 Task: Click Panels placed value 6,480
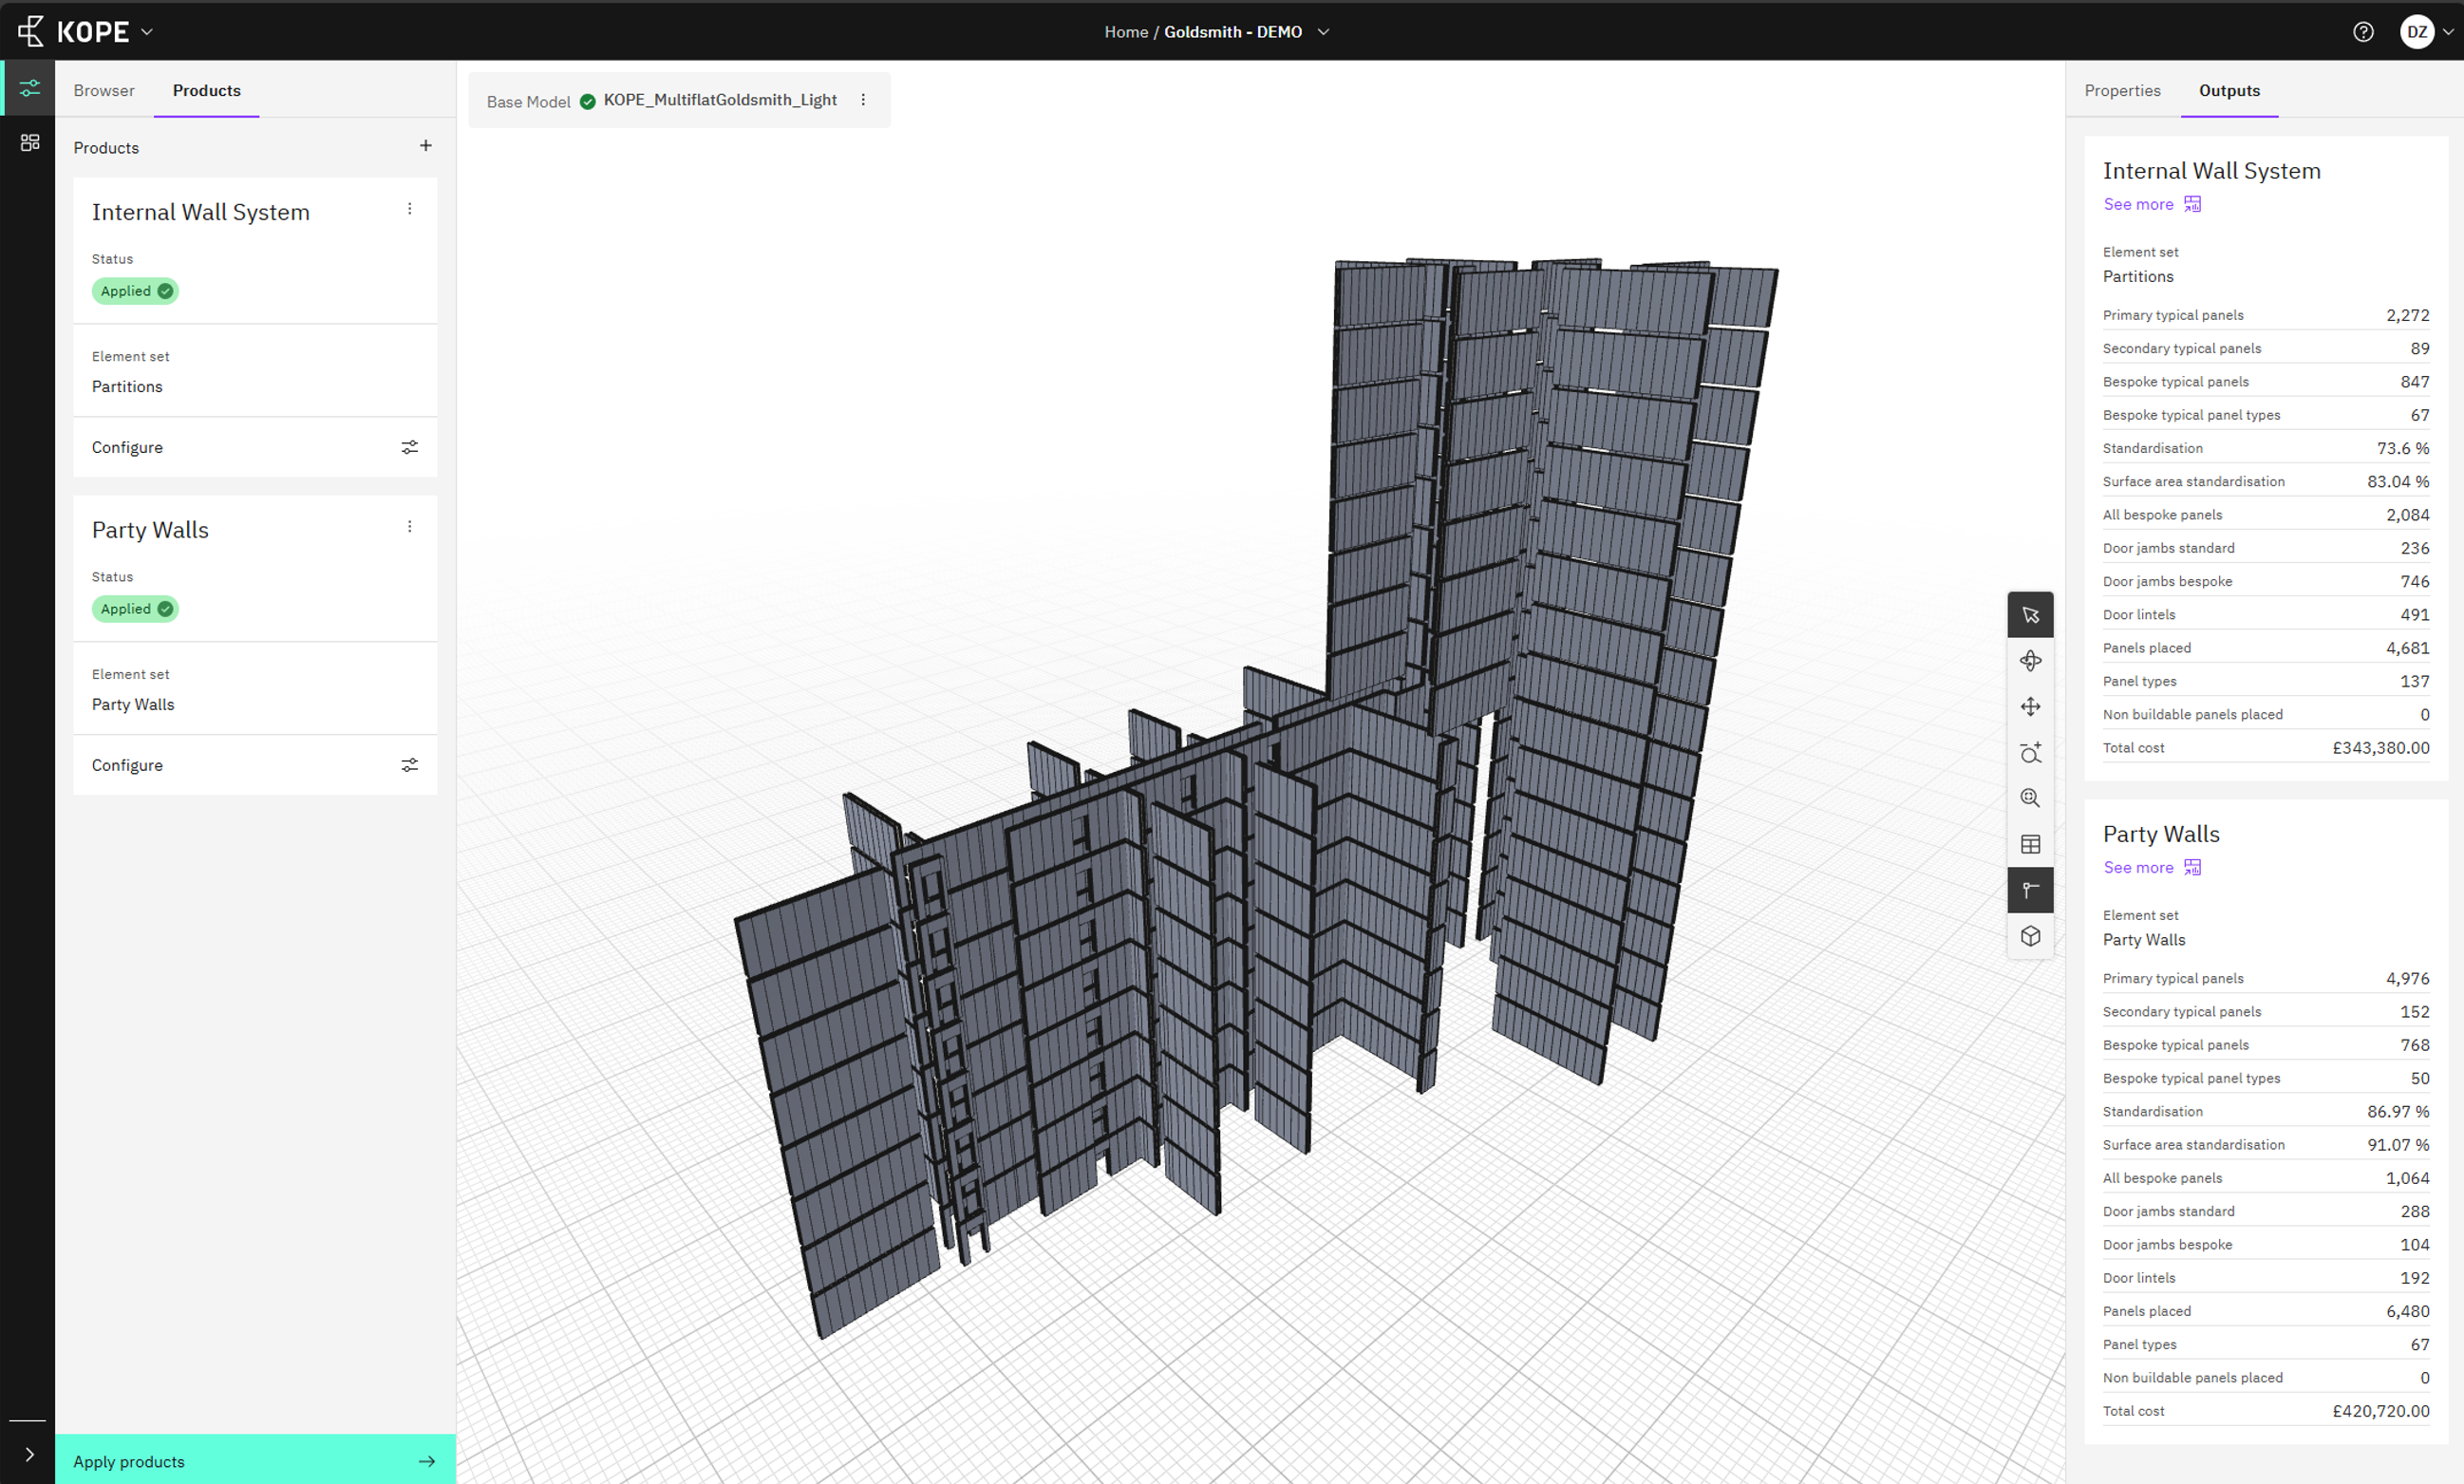click(x=2407, y=1311)
